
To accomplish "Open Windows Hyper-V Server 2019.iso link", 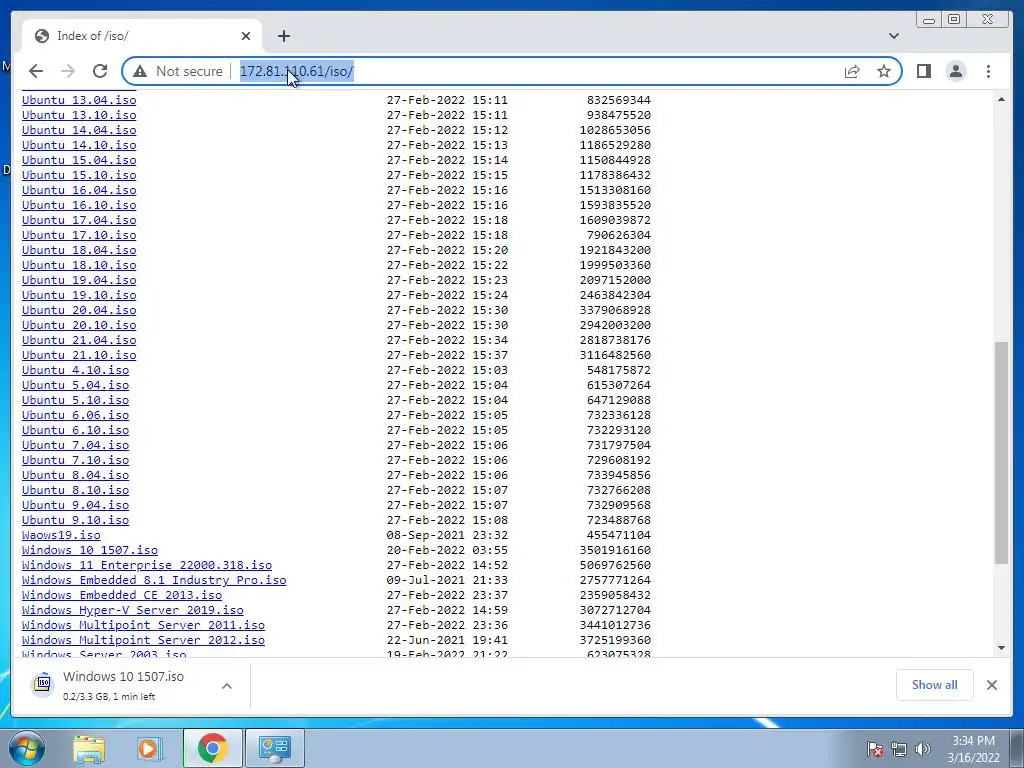I will (x=133, y=611).
